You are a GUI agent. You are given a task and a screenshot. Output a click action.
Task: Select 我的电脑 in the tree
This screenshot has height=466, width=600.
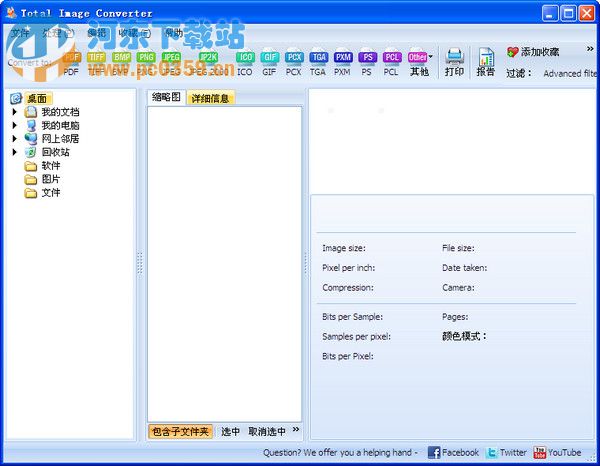[60, 125]
